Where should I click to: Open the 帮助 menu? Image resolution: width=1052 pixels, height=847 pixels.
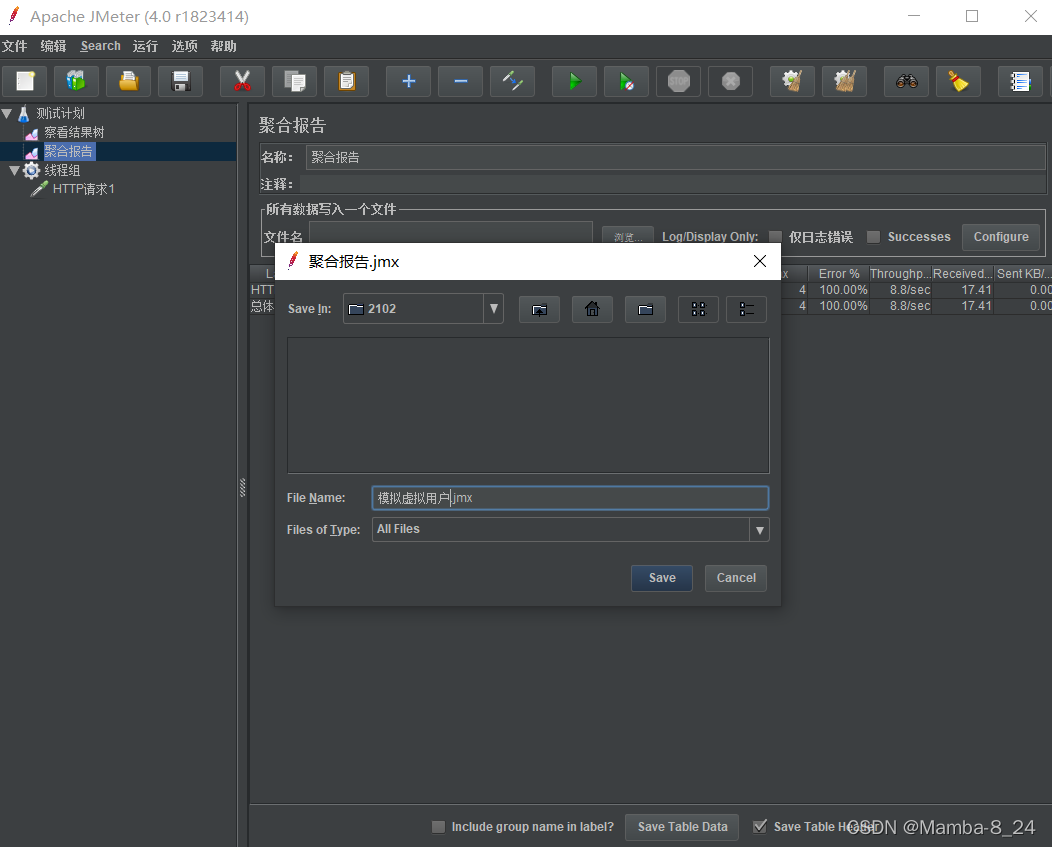point(223,46)
